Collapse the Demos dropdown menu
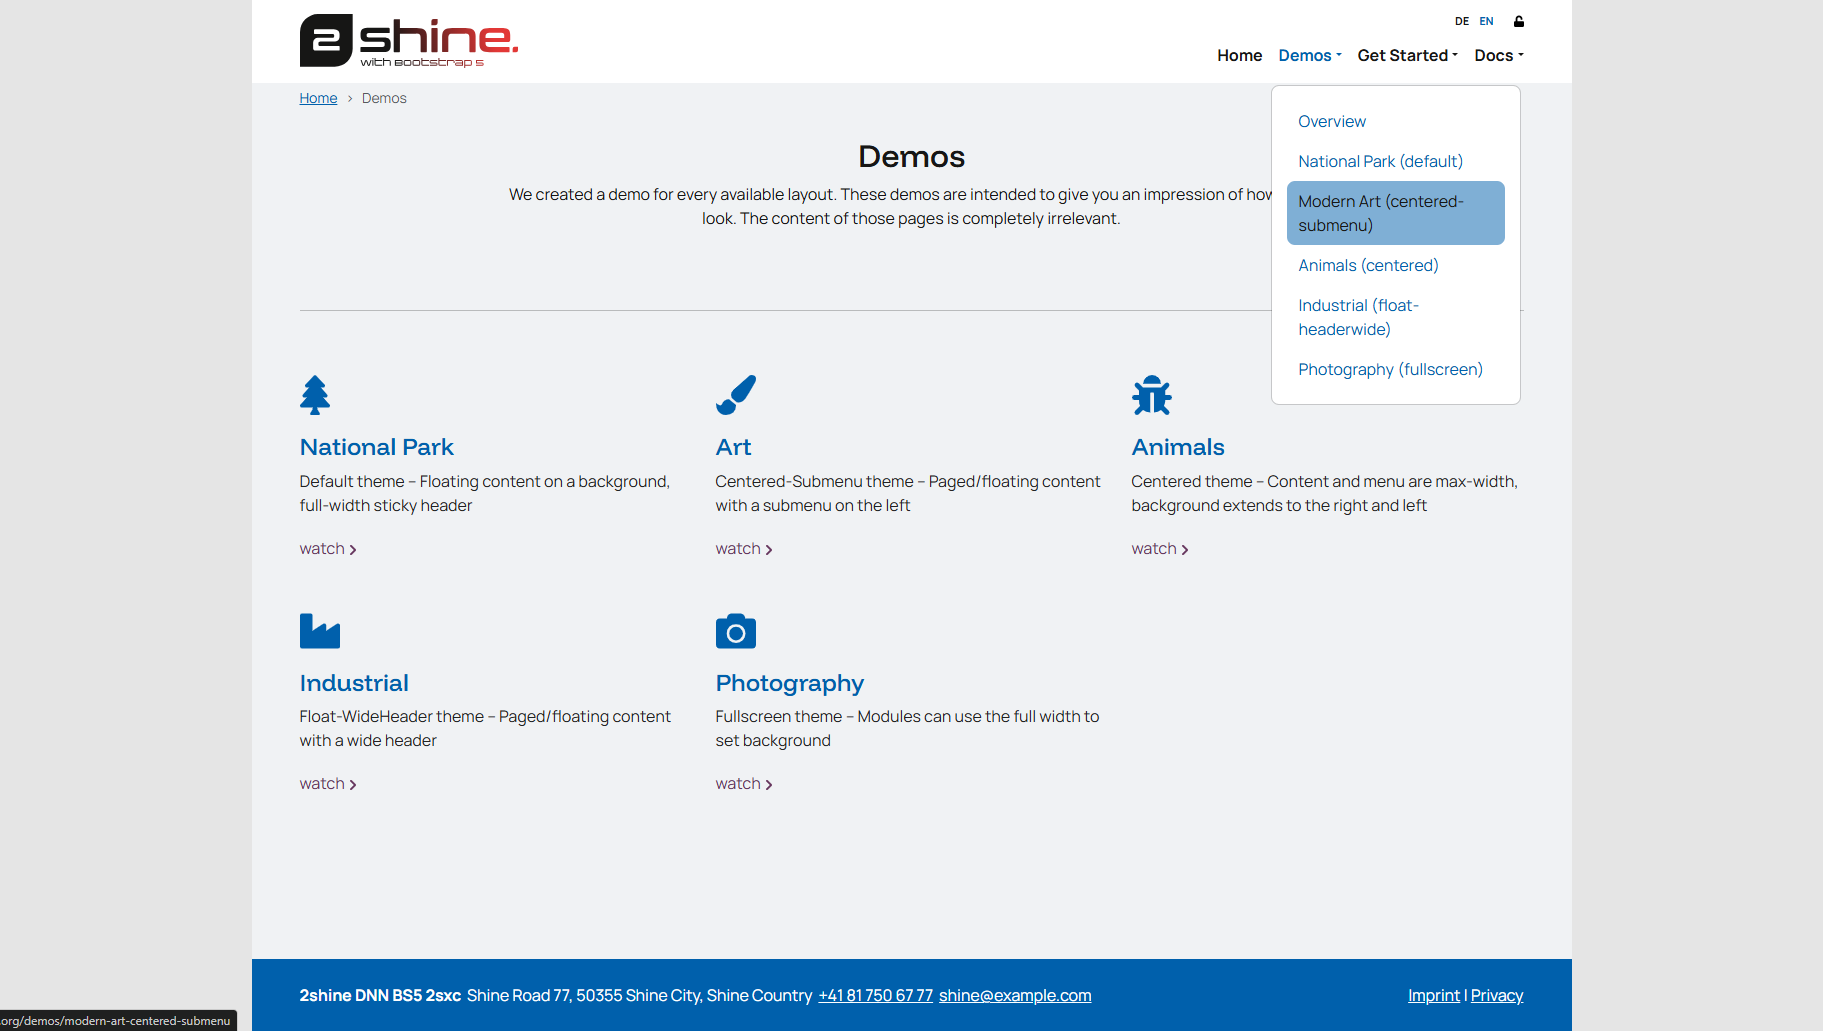 click(x=1309, y=56)
